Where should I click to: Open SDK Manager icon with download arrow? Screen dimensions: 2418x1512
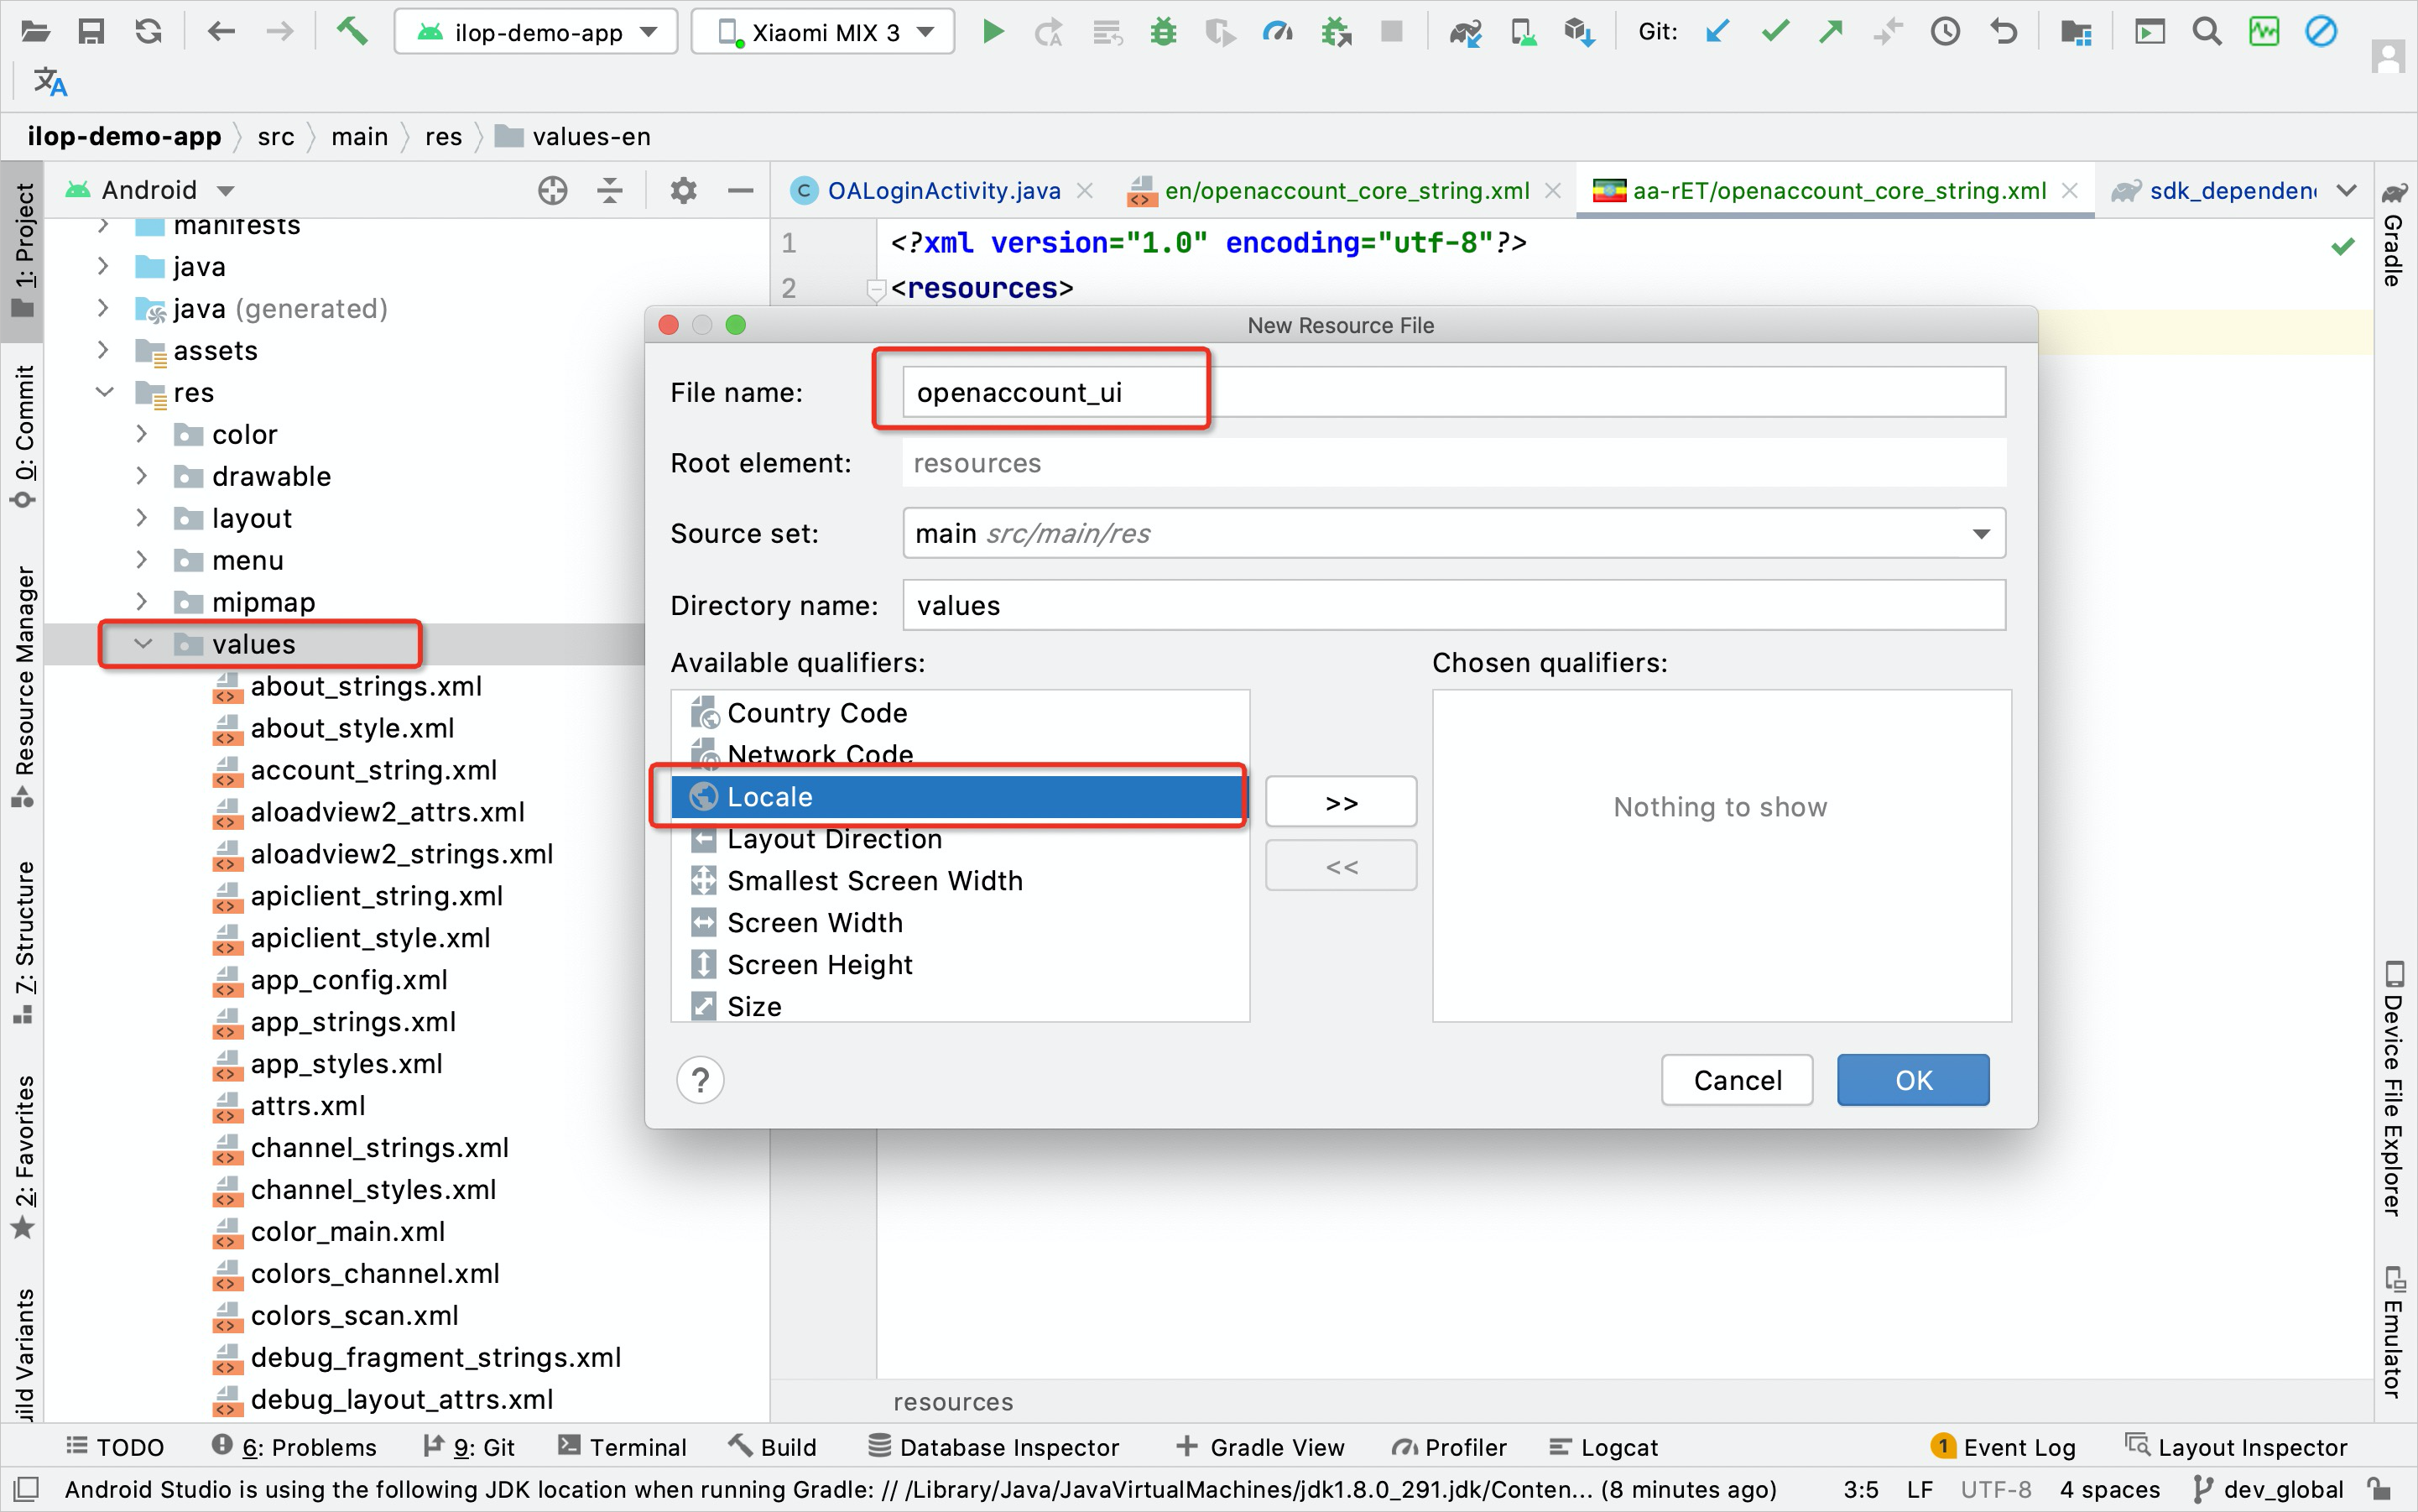coord(1579,32)
